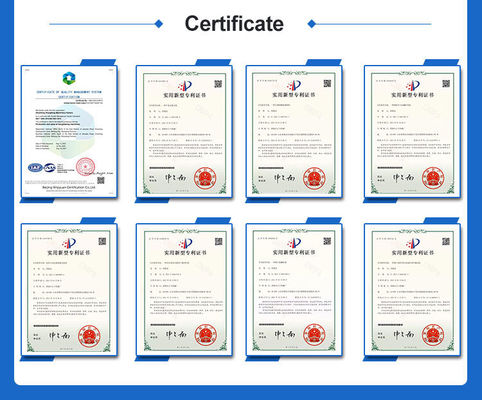Click QR code on the quality management certificate
Image resolution: width=482 pixels, height=400 pixels.
click(101, 180)
